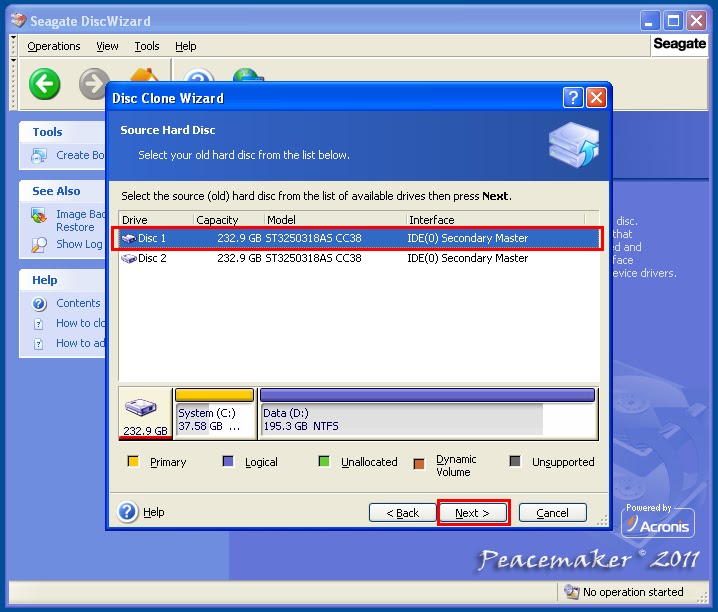Screen dimensions: 718x612
Task: Click the grey Unsupported legend swatch
Action: pos(515,461)
